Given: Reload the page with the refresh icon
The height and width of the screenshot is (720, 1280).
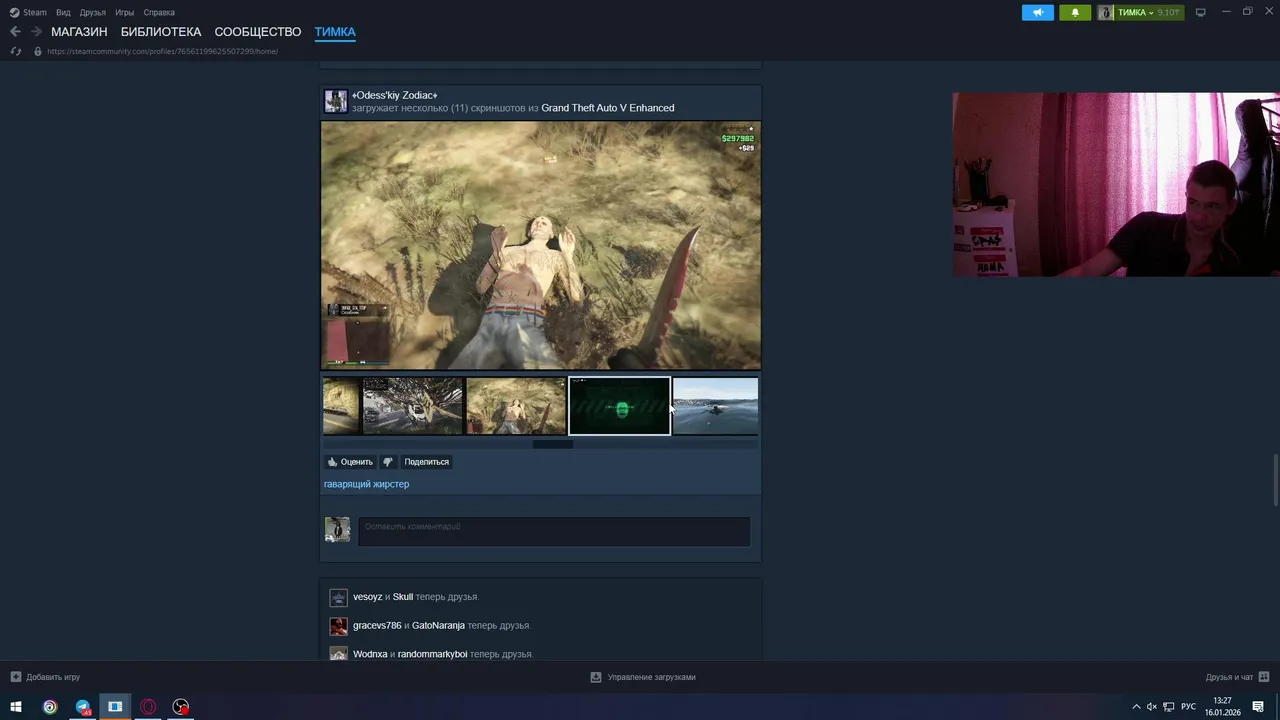Looking at the screenshot, I should [16, 51].
